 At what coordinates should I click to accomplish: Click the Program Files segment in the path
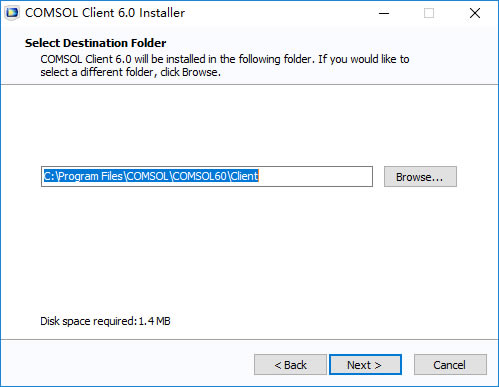(91, 176)
